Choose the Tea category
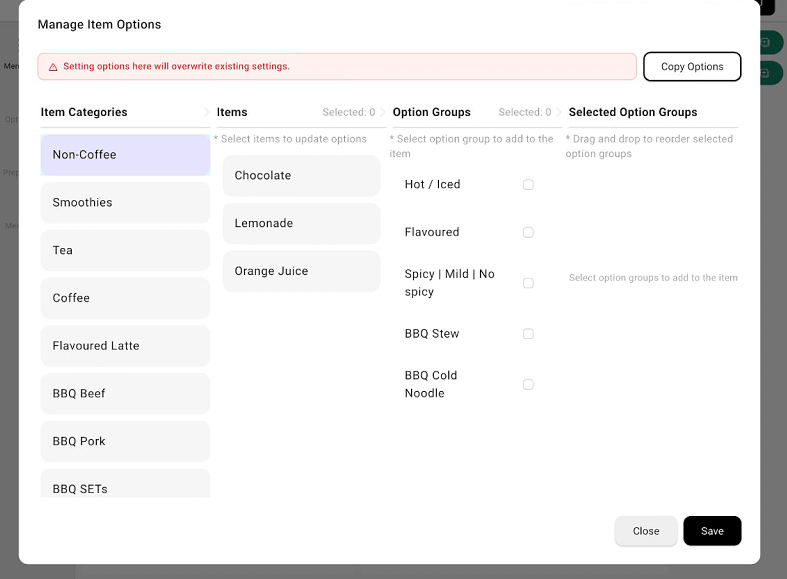Screen dimensions: 787x579 125,250
